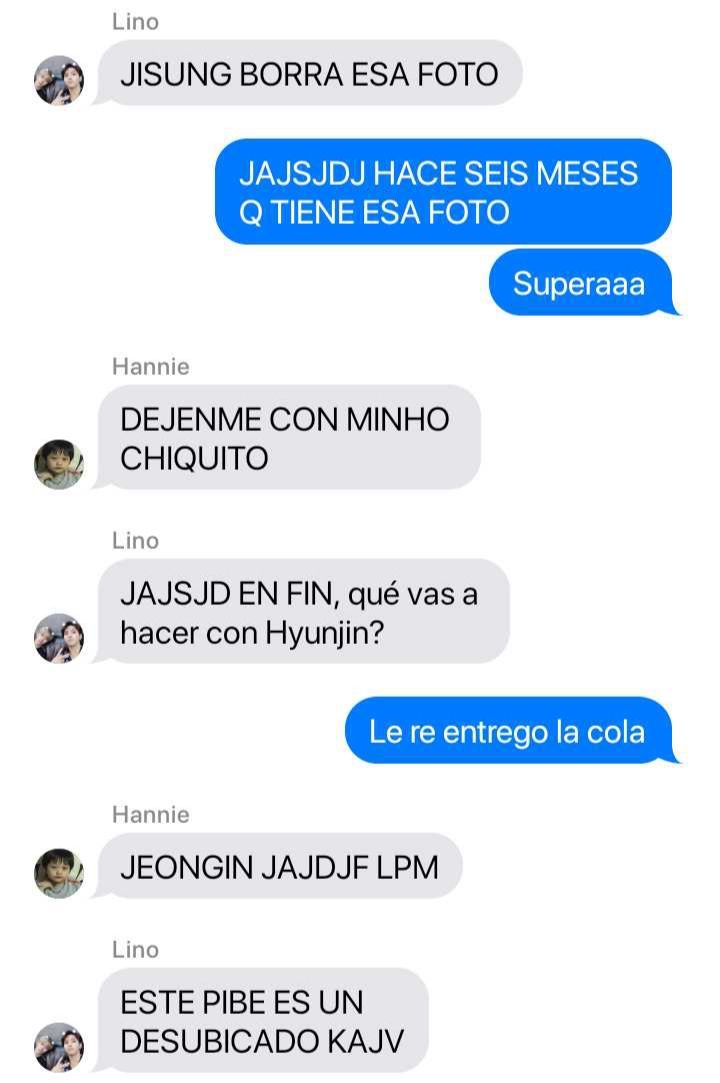This screenshot has width=720, height=1083.
Task: Tap the 'DEJENME CON MINHO CHIQUITO' bubble
Action: 287,437
